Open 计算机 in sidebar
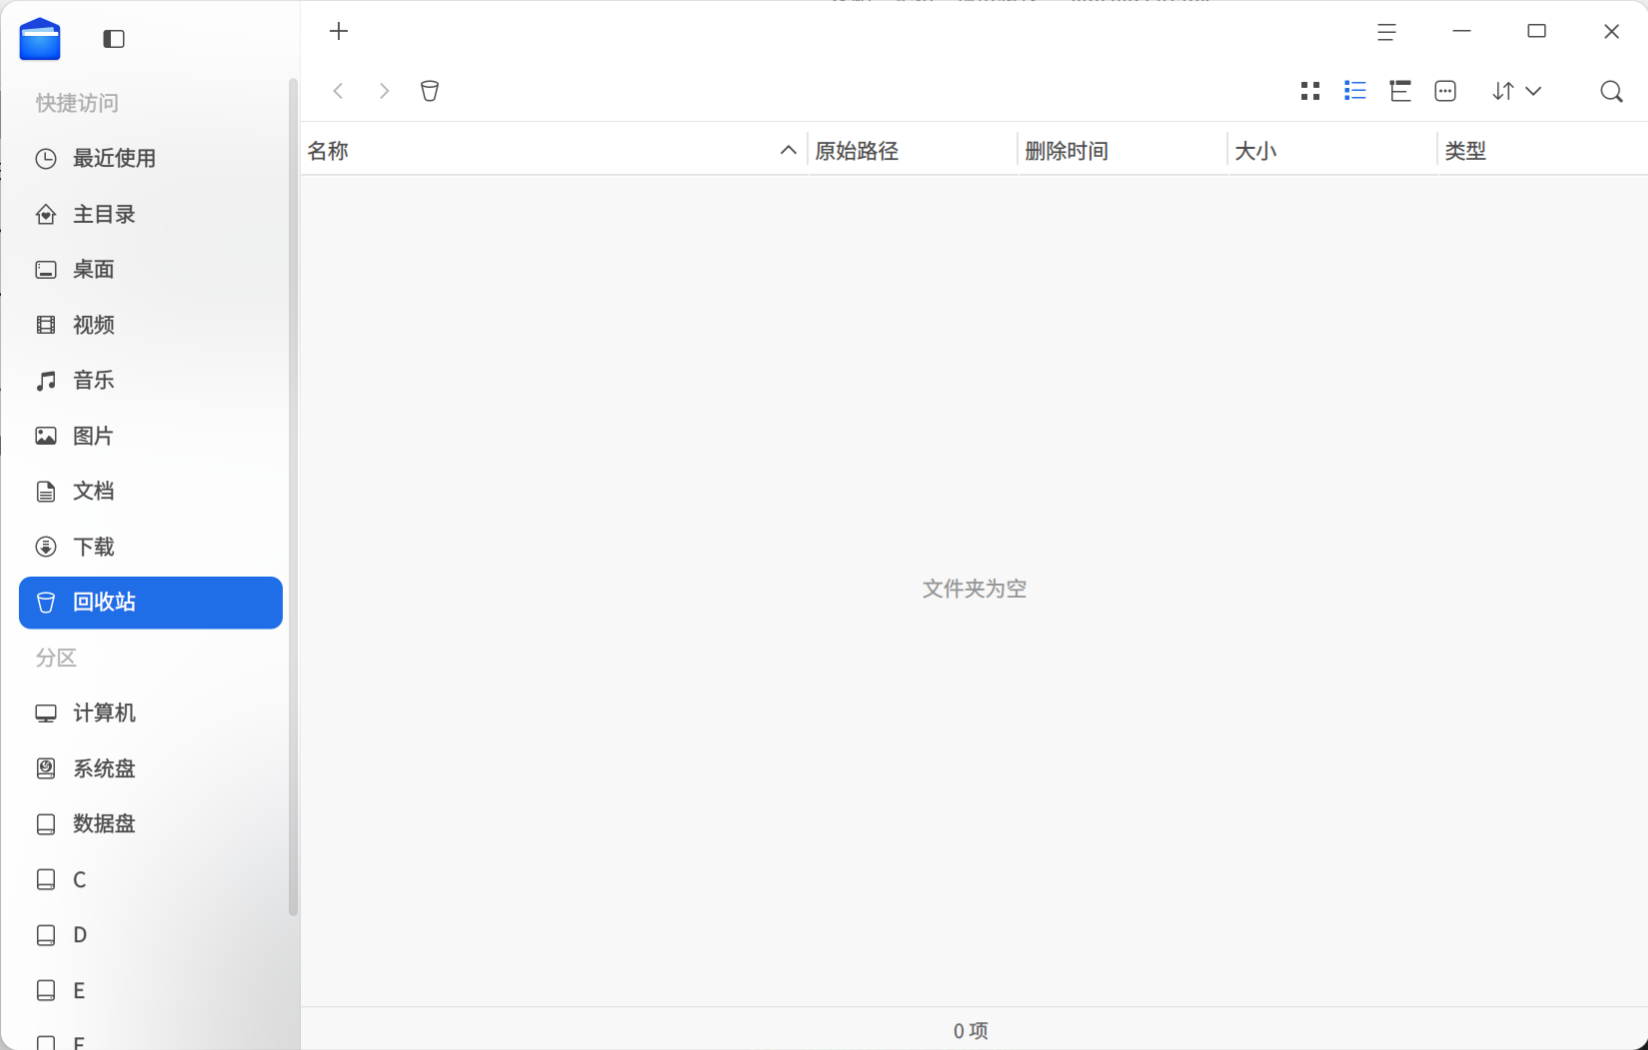 151,713
